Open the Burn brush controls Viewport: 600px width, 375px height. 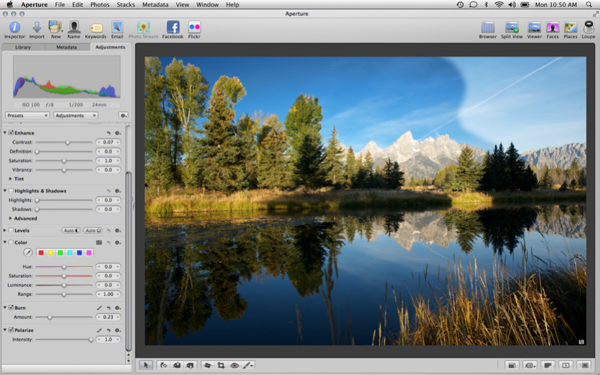pos(99,308)
